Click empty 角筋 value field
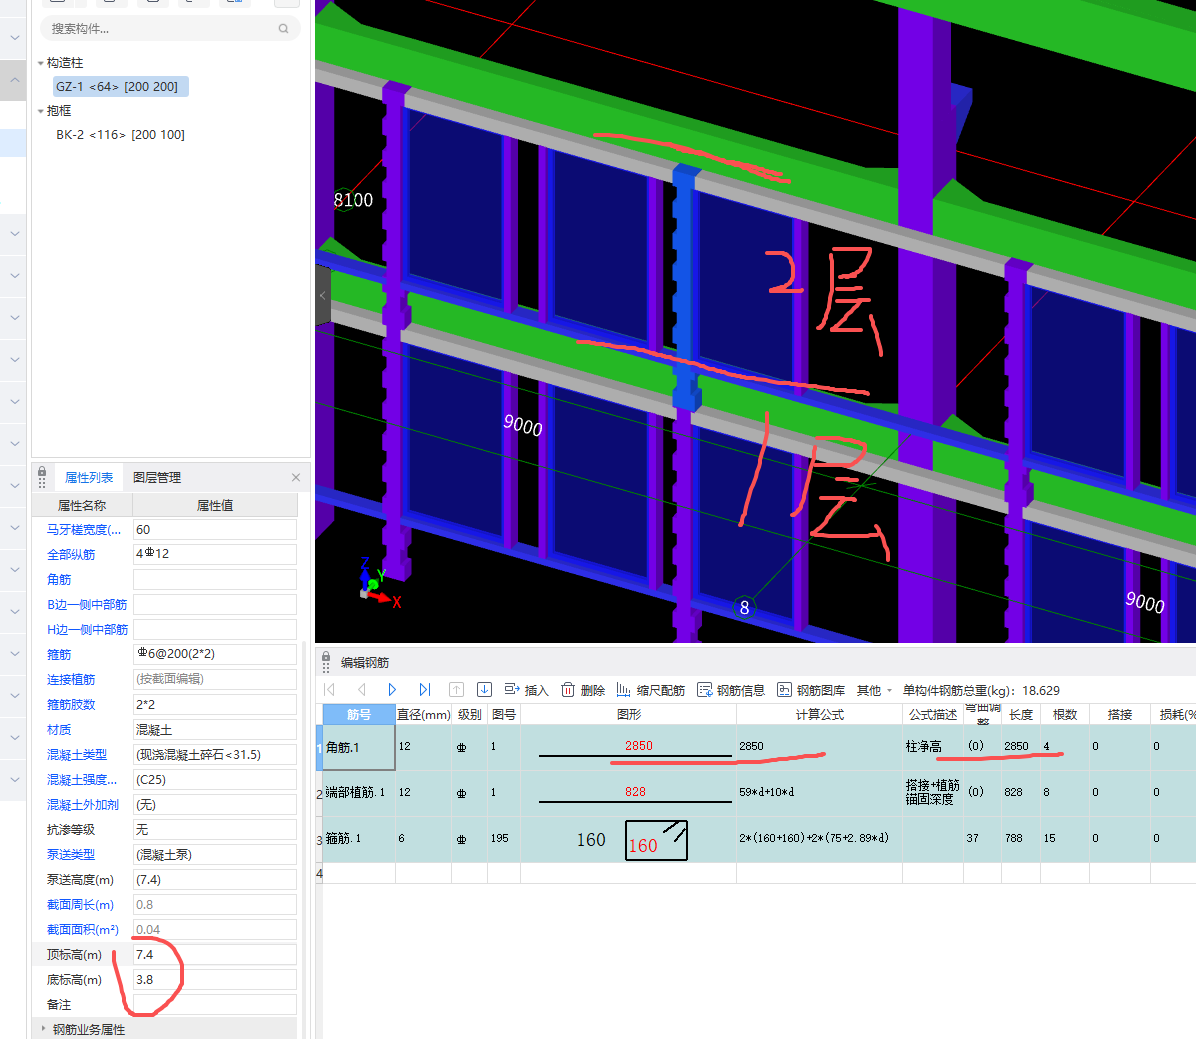The width and height of the screenshot is (1196, 1039). point(214,580)
